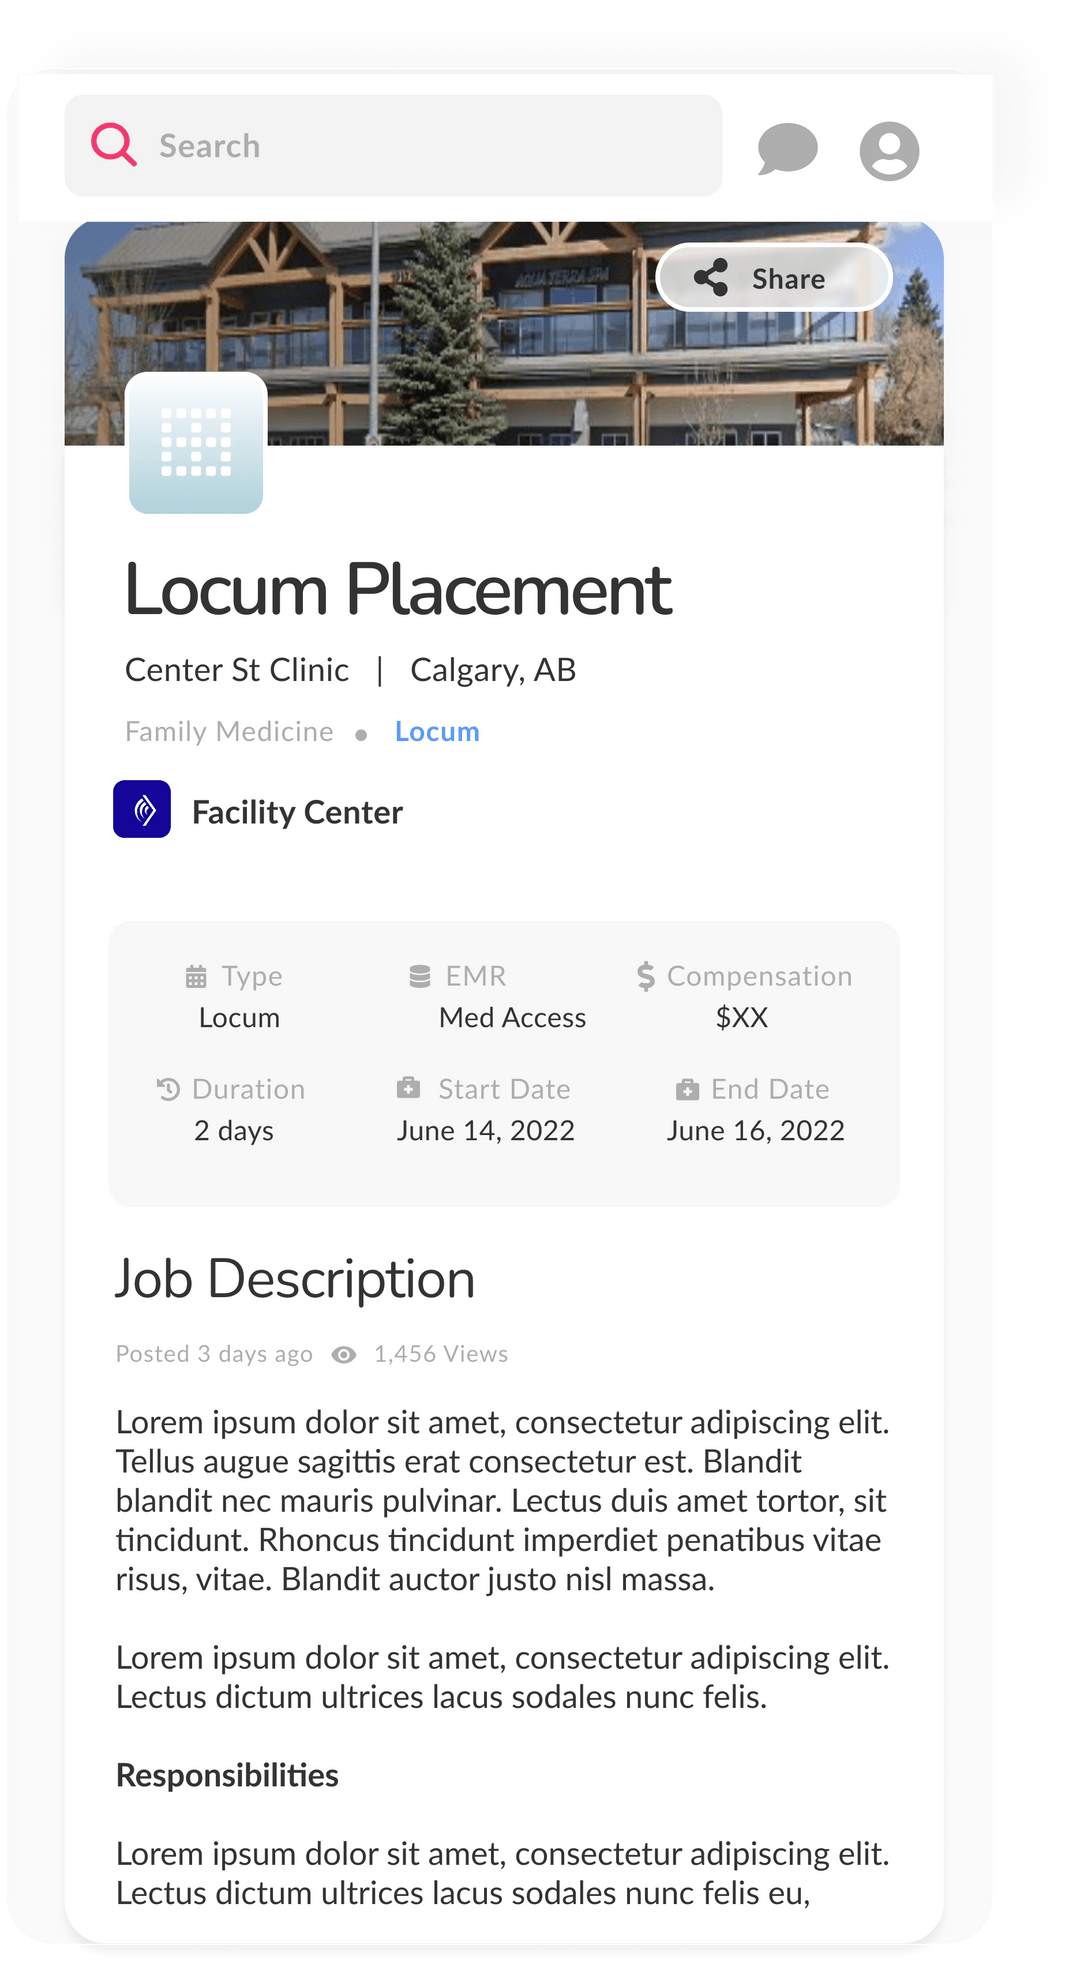
Task: Click the calendar icon beside Type
Action: point(196,976)
